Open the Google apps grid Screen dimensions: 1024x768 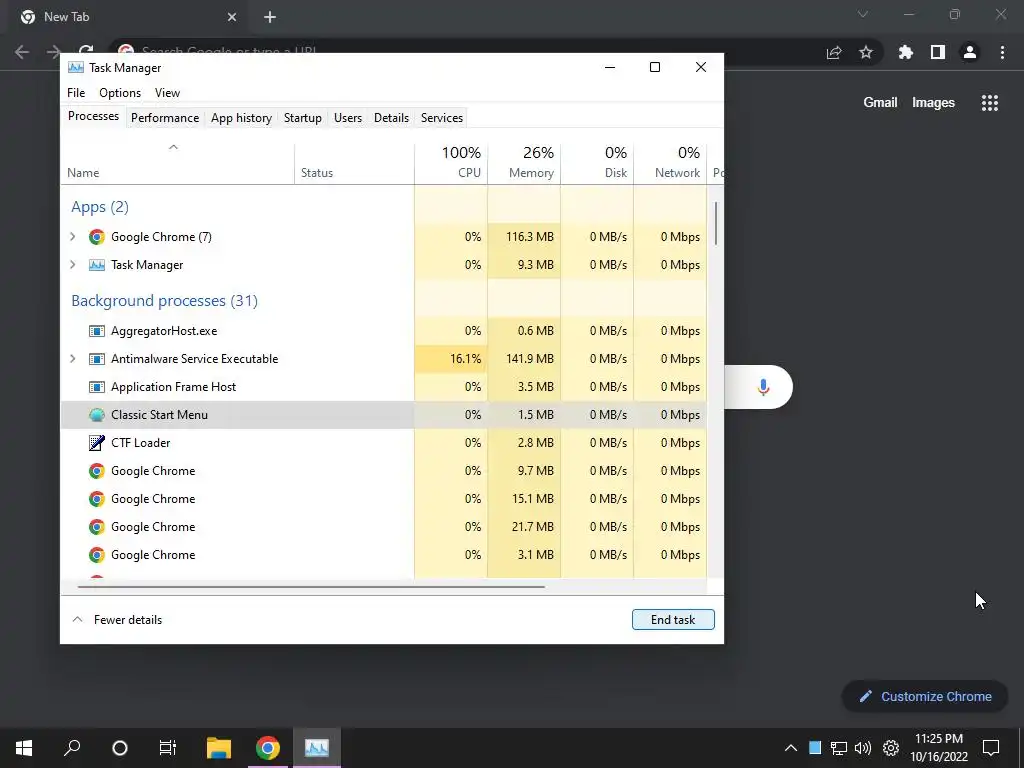tap(990, 103)
